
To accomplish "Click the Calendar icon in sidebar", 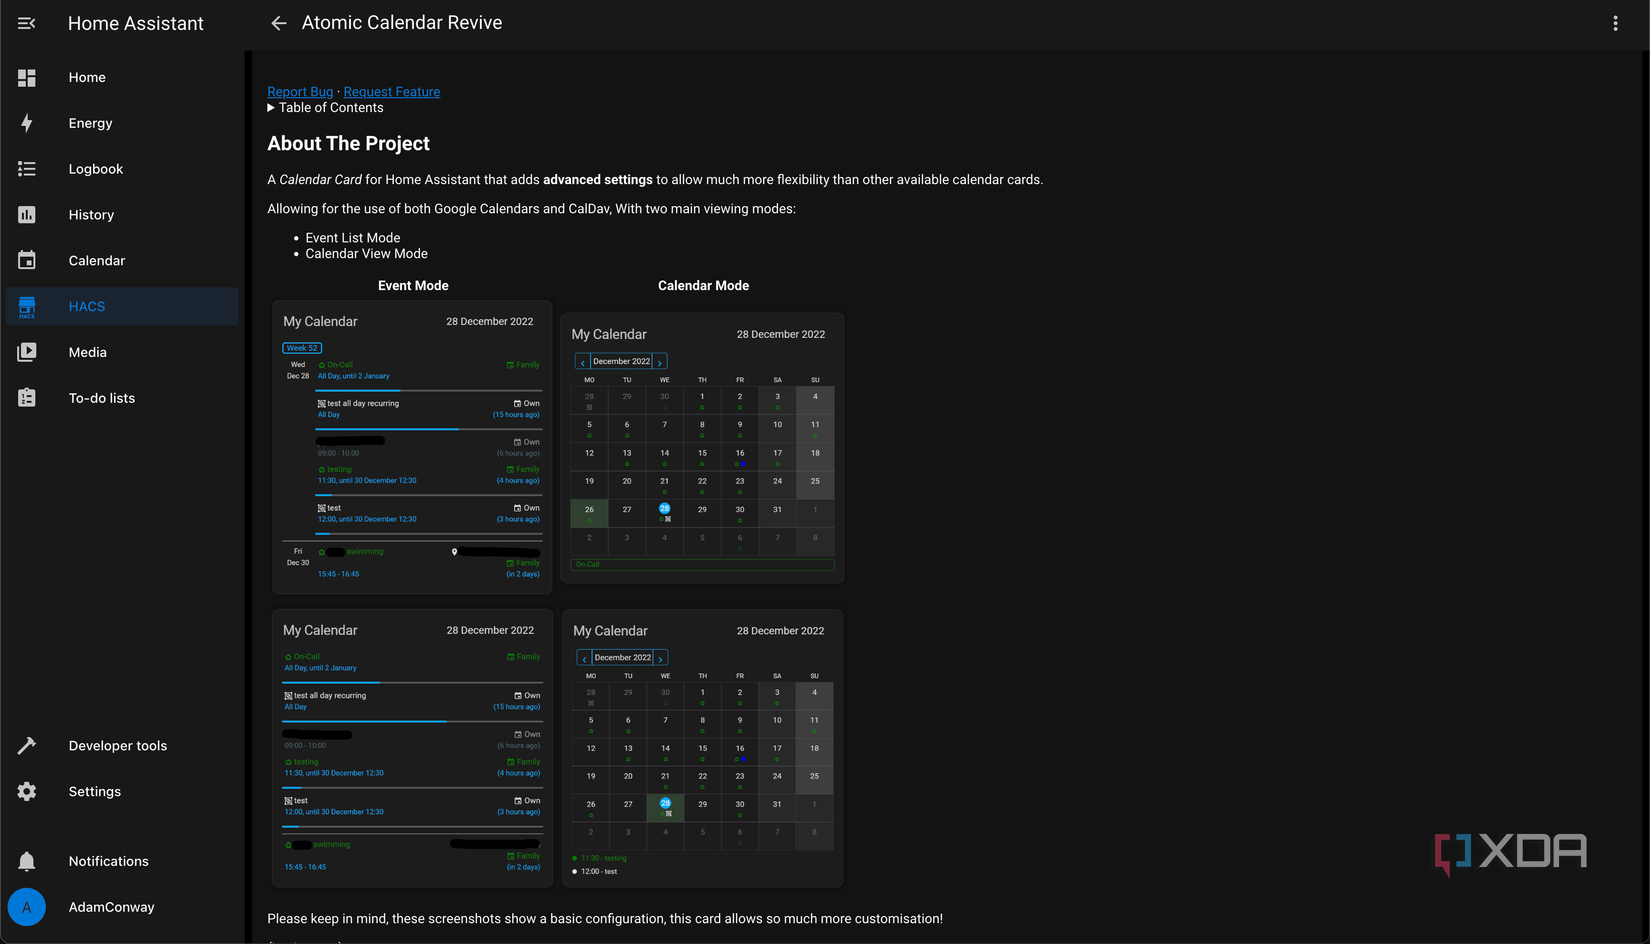I will pos(27,261).
